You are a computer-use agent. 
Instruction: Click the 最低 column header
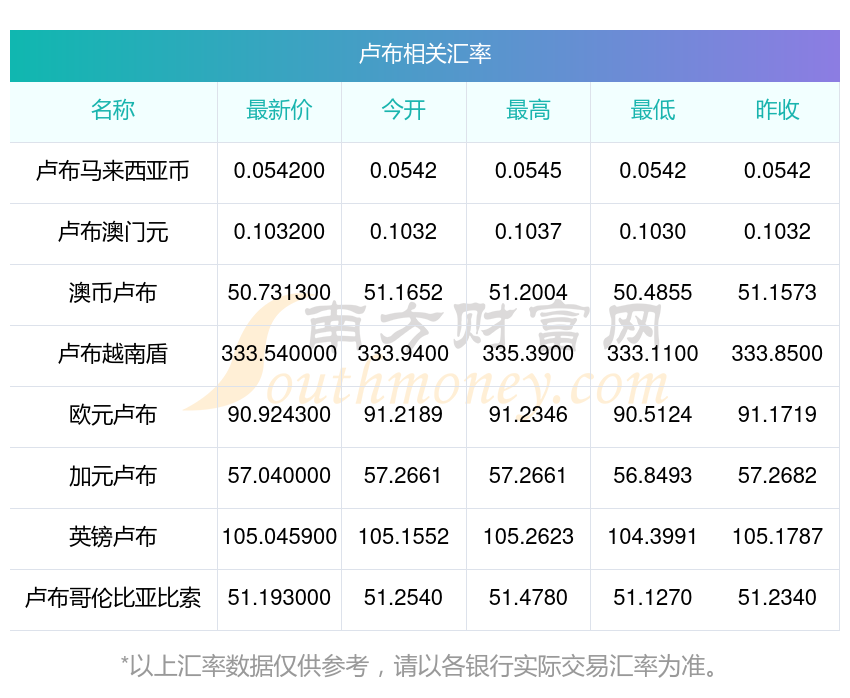[x=653, y=110]
